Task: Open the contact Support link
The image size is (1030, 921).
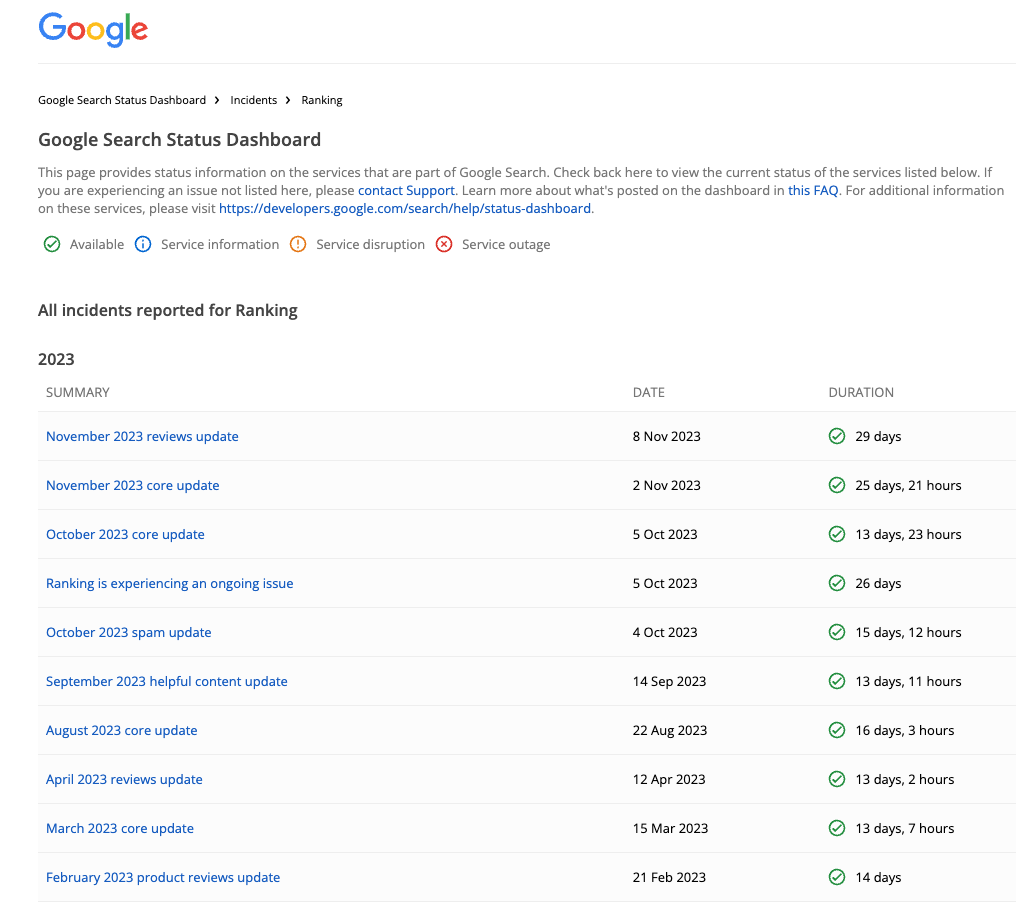Action: coord(406,191)
